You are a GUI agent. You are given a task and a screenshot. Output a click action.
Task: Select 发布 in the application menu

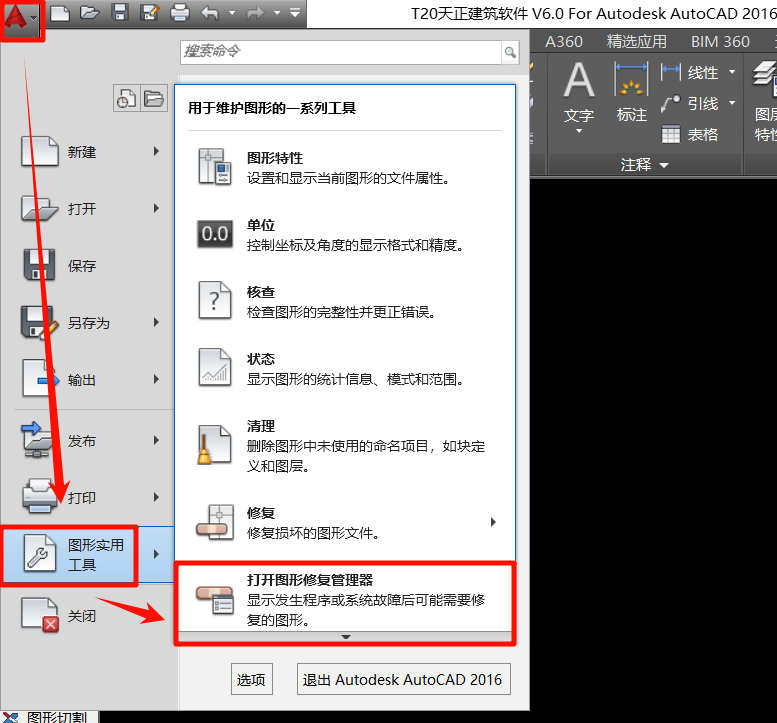pos(89,441)
